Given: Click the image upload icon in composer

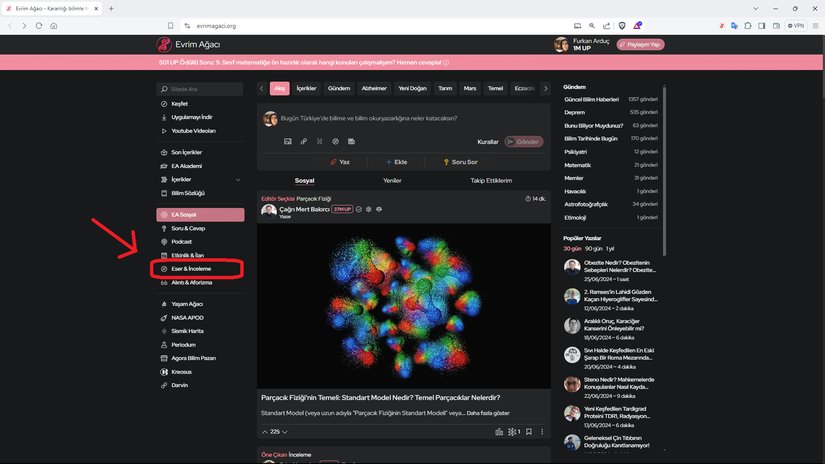Looking at the screenshot, I should (x=287, y=141).
